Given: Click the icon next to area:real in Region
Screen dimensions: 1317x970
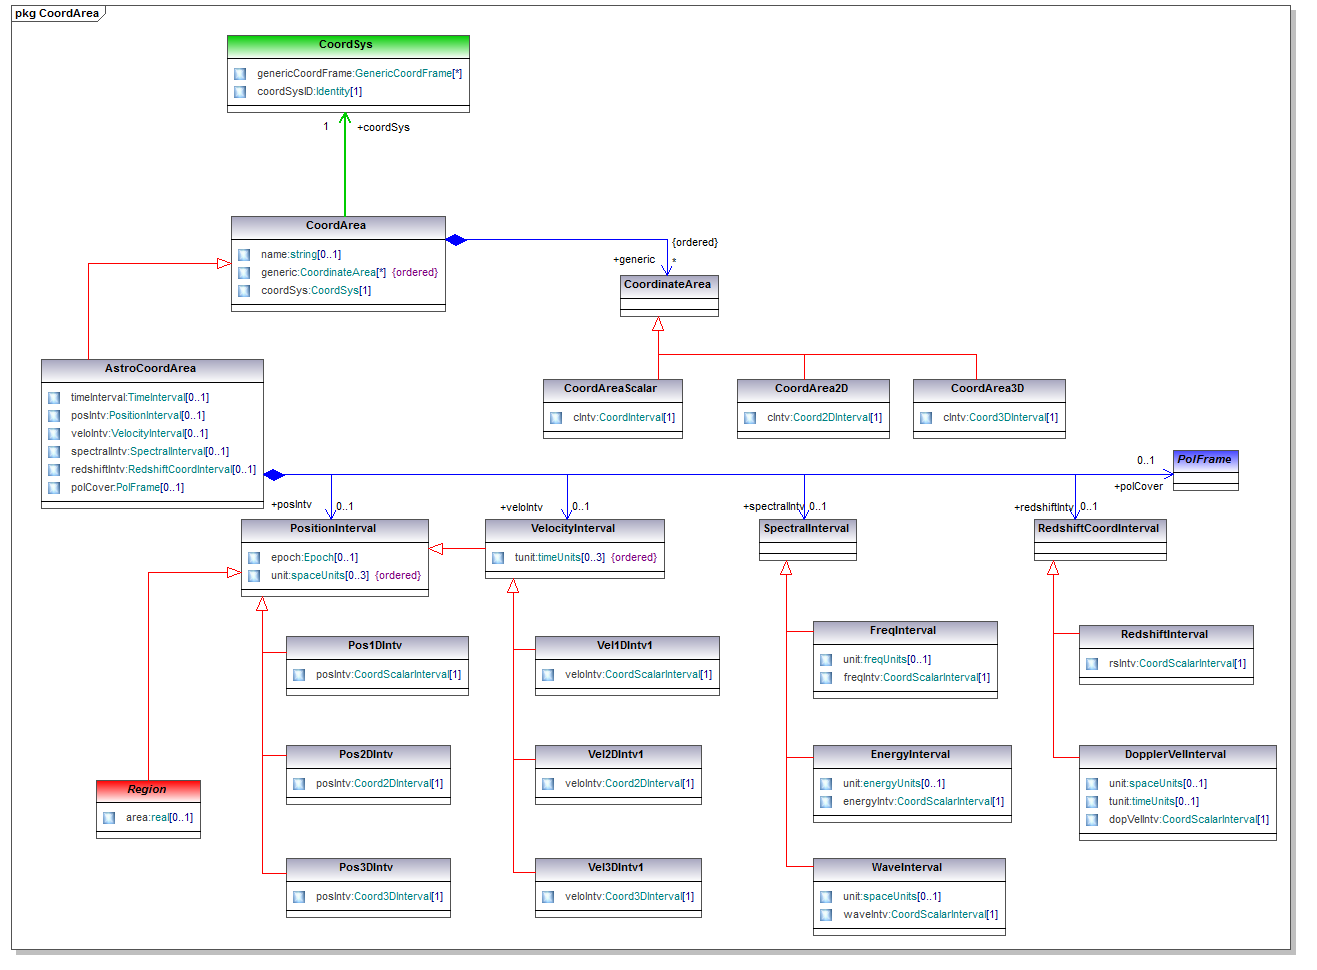Looking at the screenshot, I should [109, 818].
